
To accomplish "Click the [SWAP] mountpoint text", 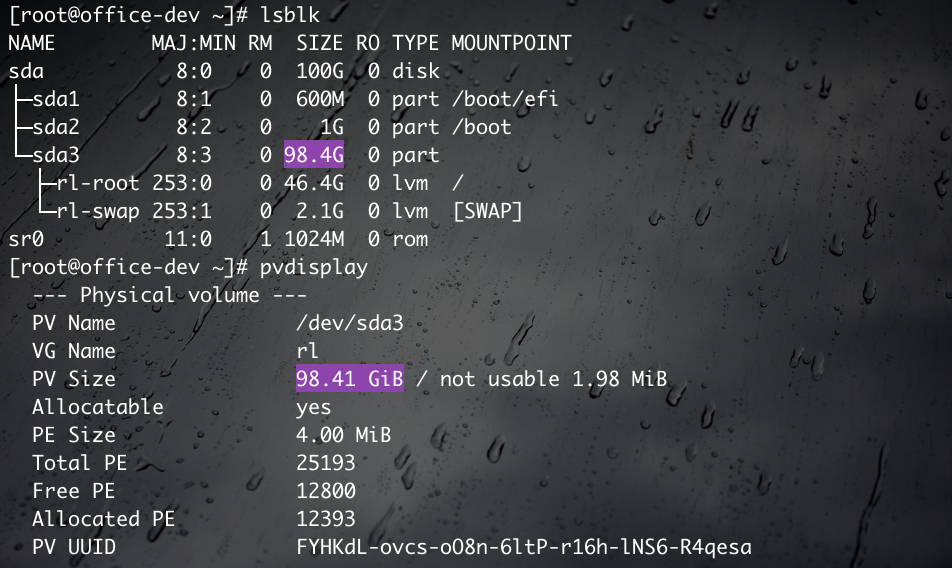I will click(x=488, y=211).
